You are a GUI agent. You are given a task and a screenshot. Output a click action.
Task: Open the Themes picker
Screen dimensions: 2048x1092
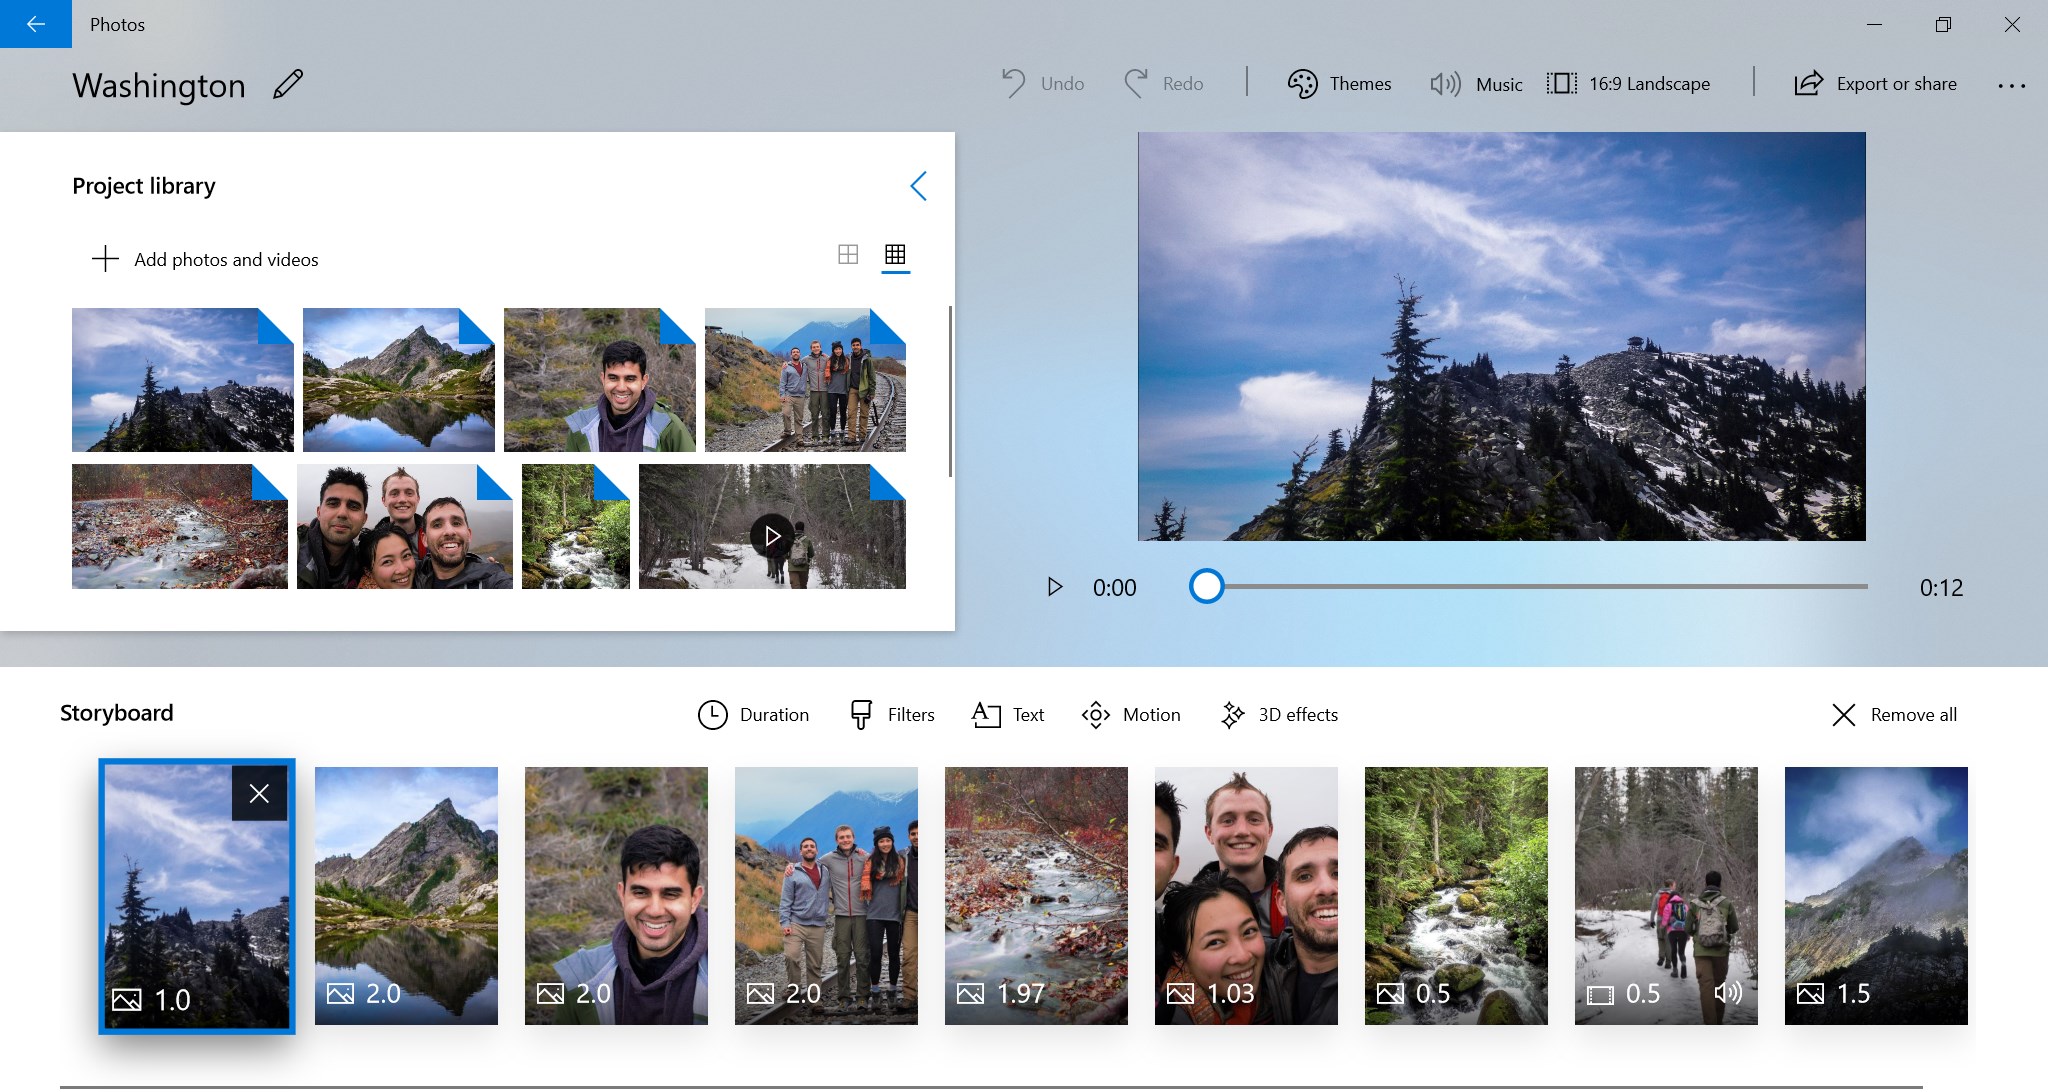click(x=1340, y=83)
